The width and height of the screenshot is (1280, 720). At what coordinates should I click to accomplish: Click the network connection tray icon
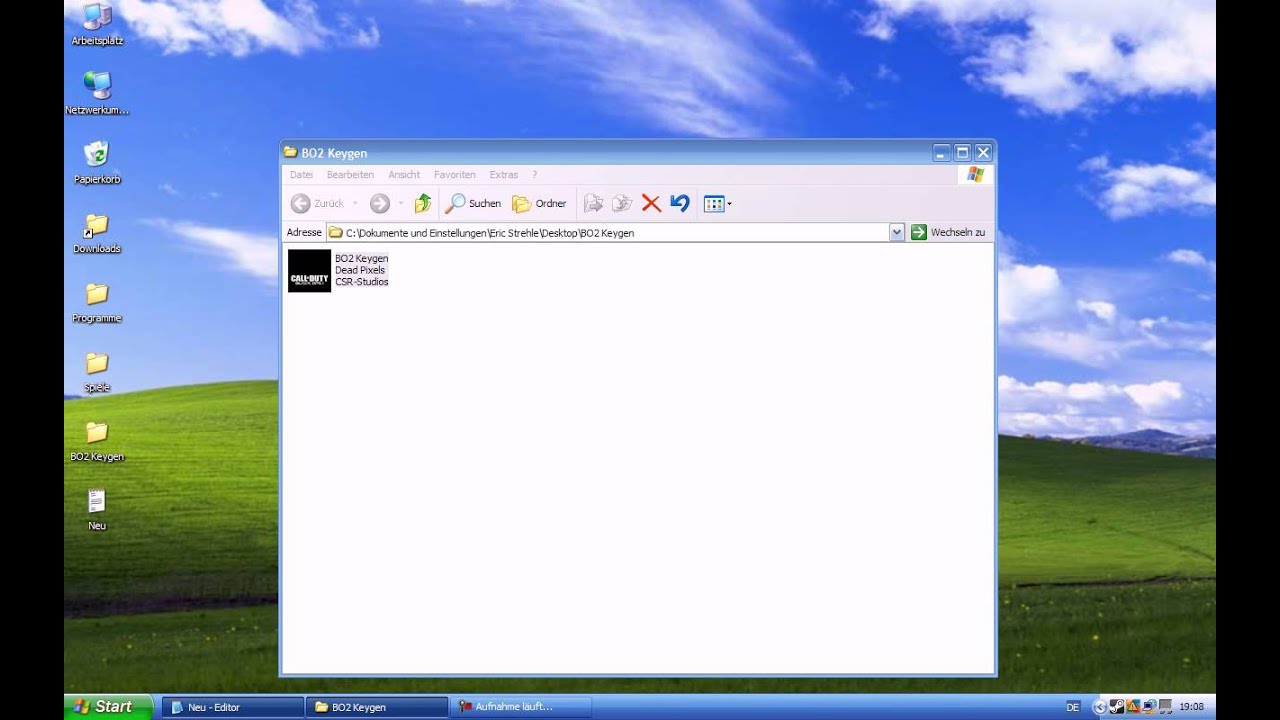[x=1149, y=707]
